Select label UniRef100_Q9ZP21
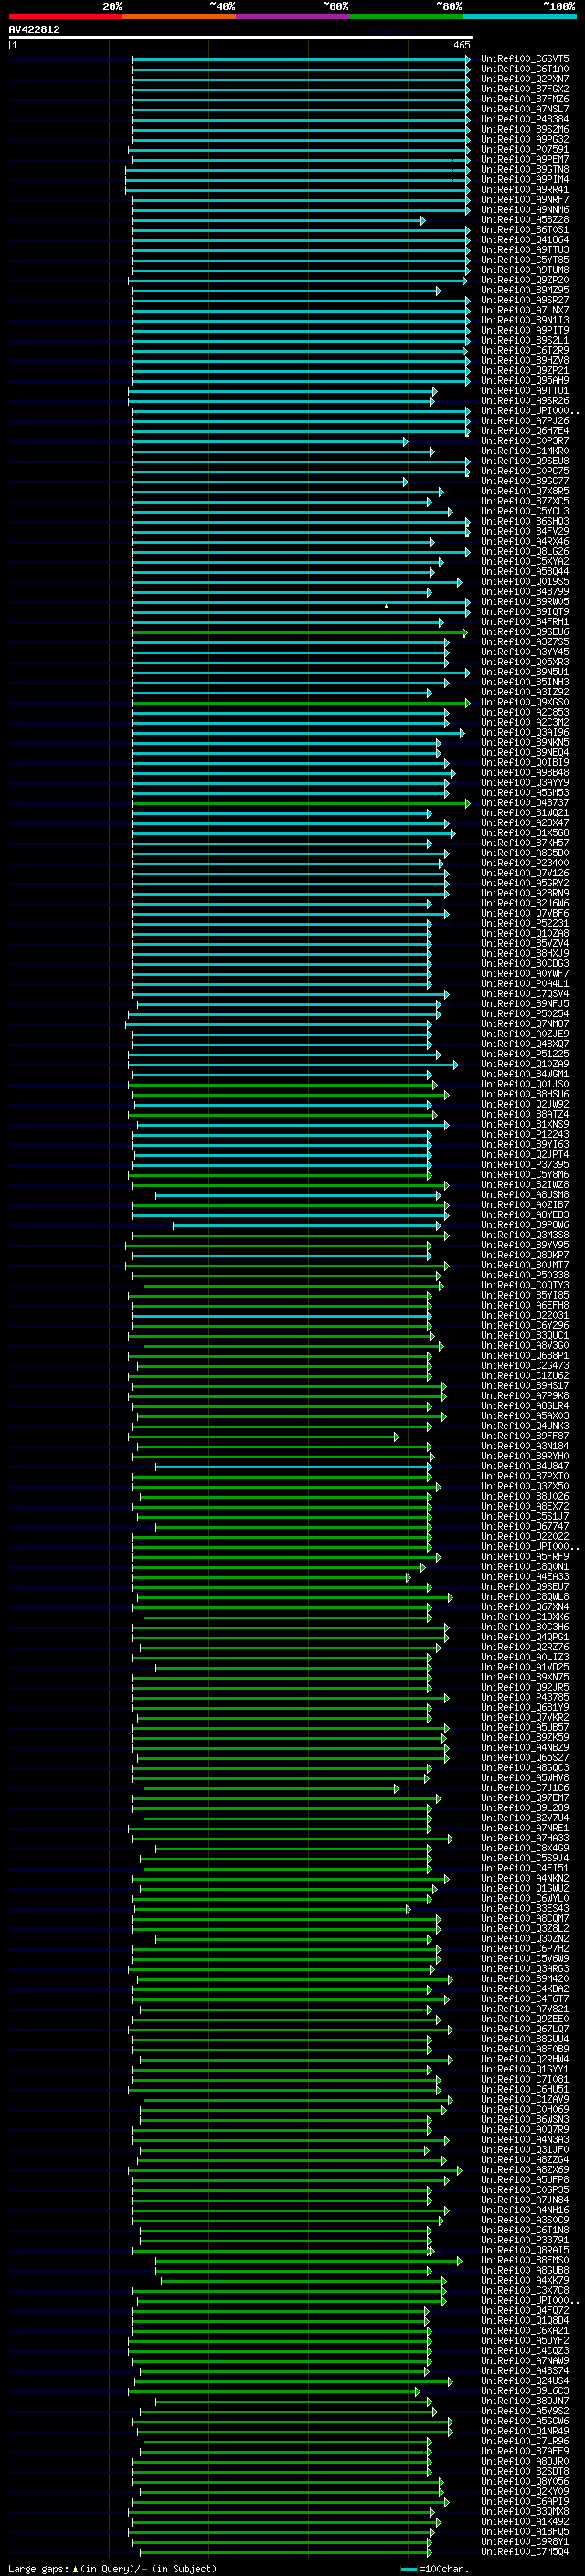Screen dimensions: 585x2576 (x=525, y=371)
